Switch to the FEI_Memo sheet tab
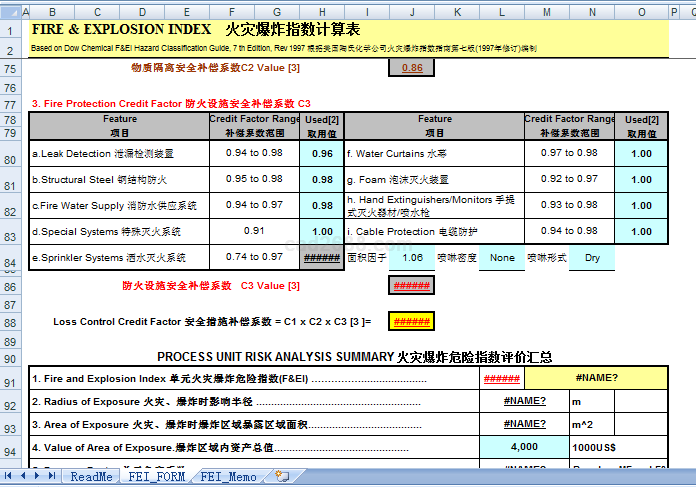The image size is (696, 487). (228, 477)
